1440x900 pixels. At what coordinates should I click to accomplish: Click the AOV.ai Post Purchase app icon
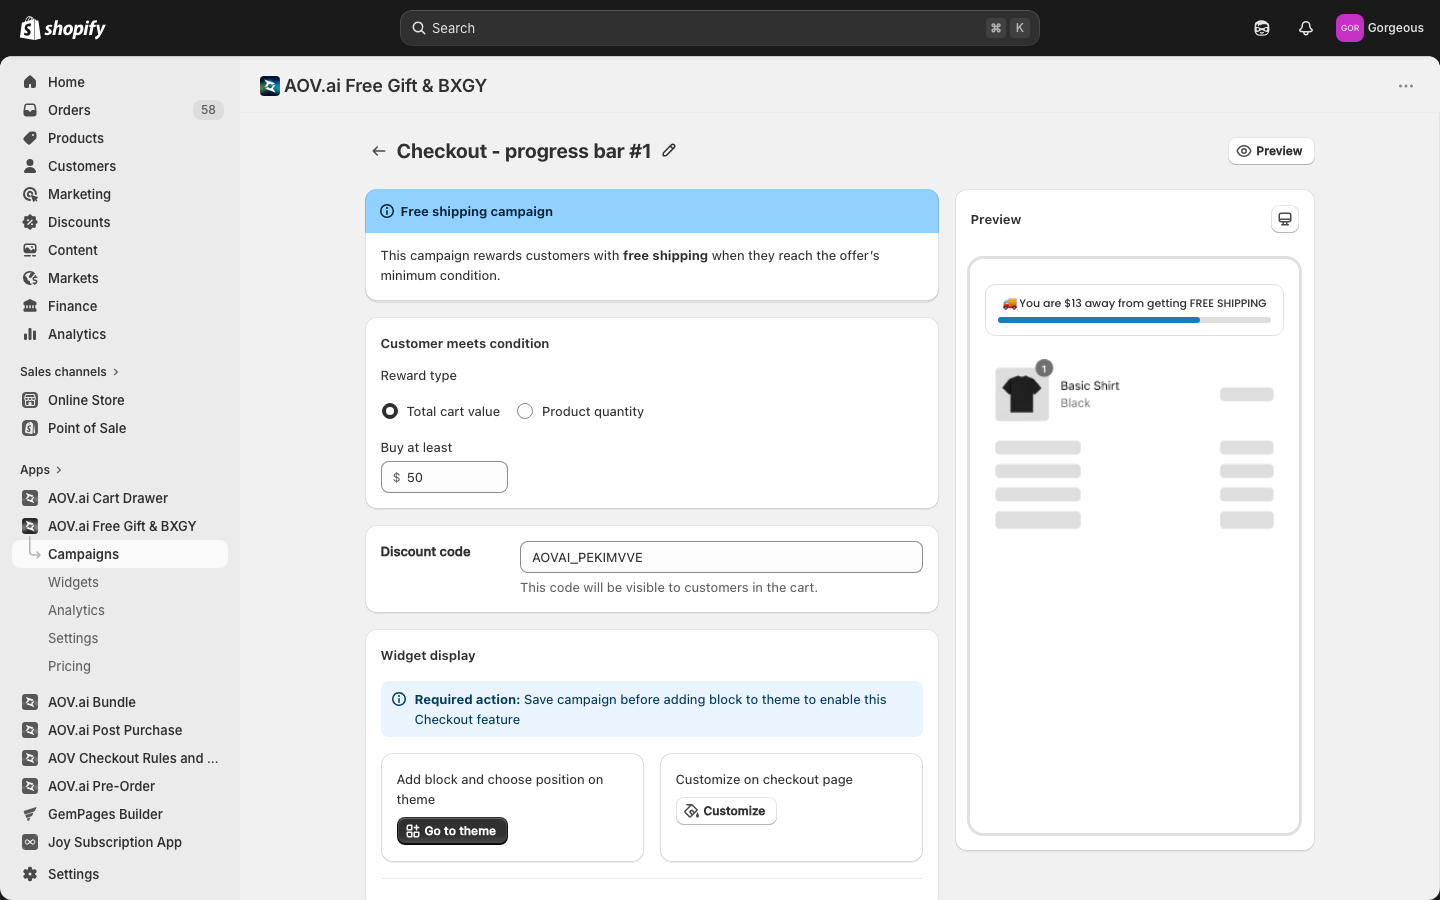(x=30, y=730)
